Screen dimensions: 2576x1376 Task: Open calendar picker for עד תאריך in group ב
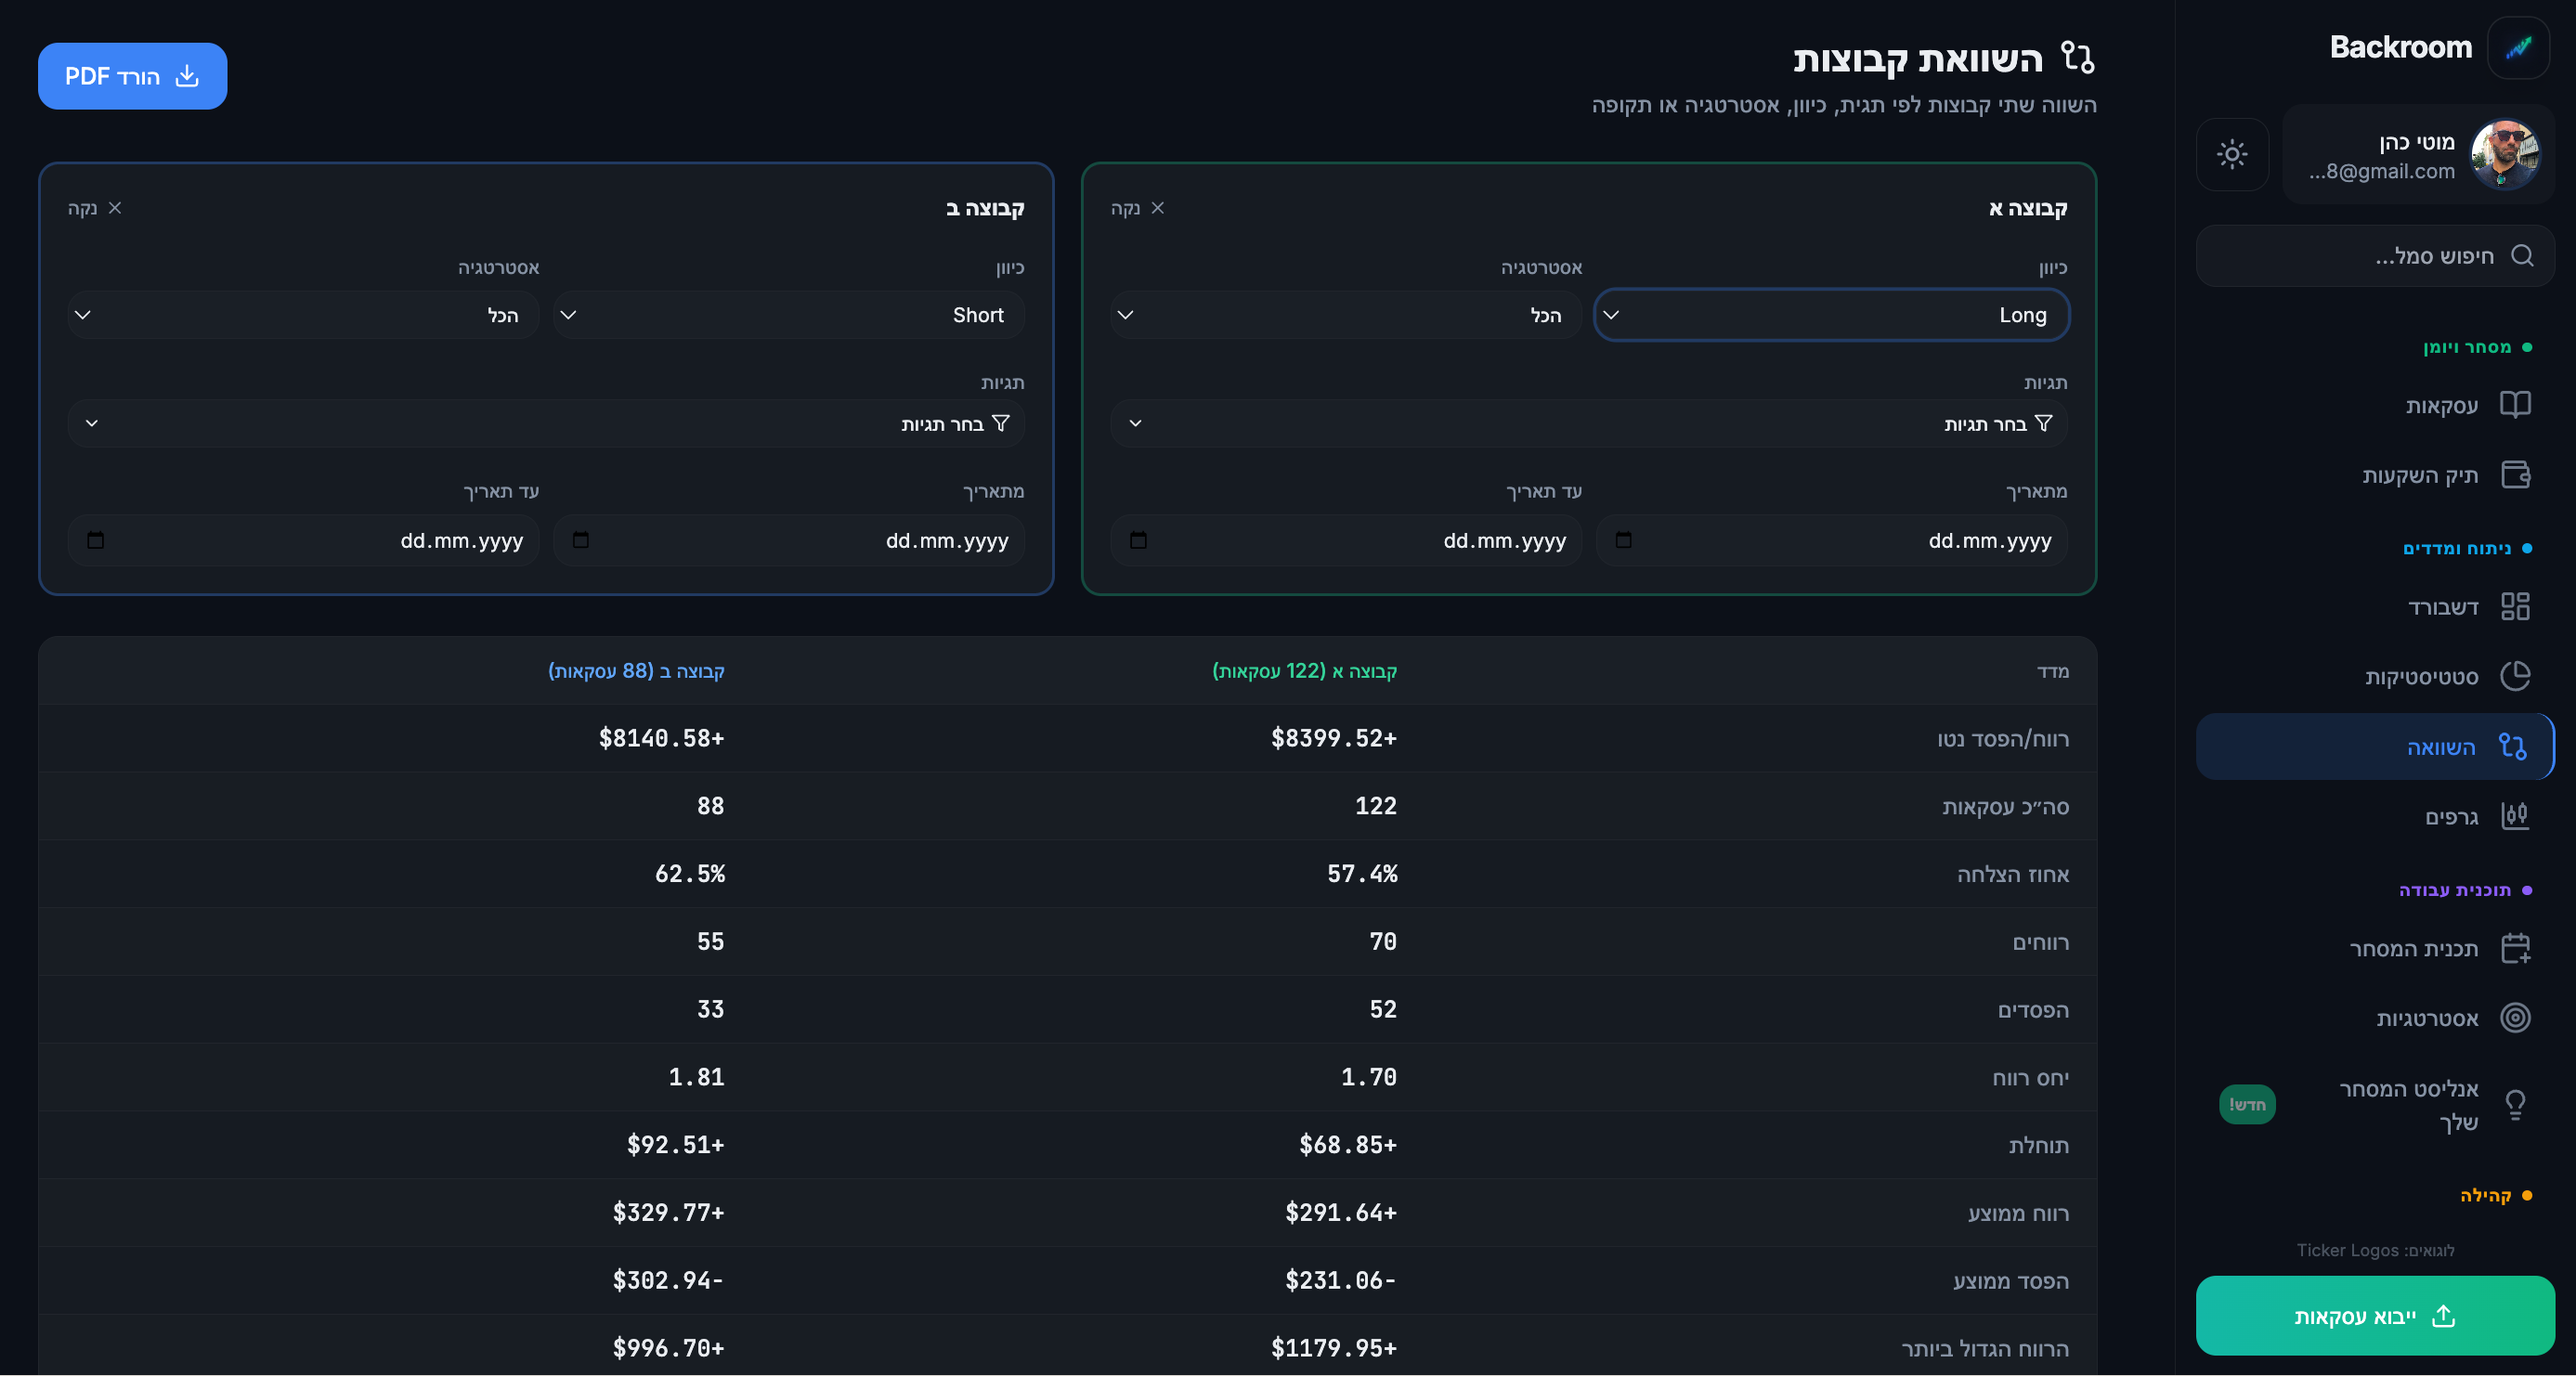[96, 541]
